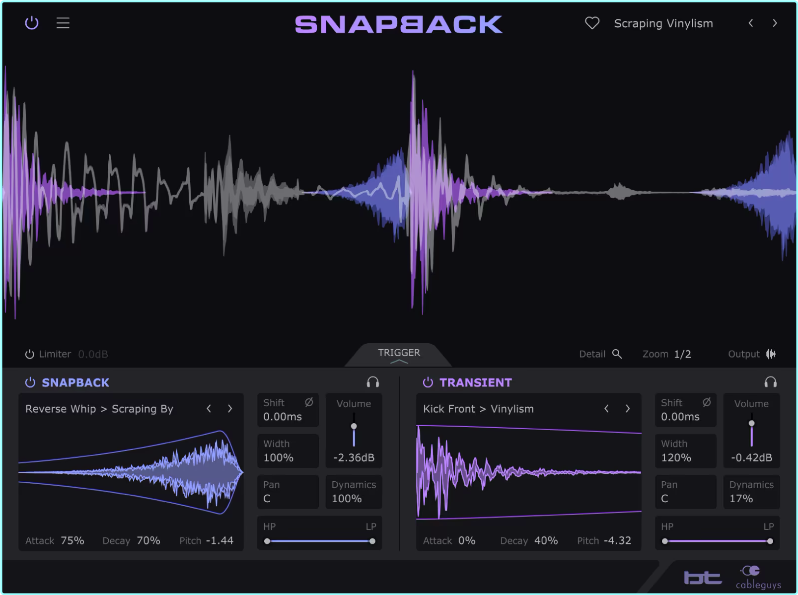Click Transient Pan C field
The width and height of the screenshot is (798, 595).
click(x=686, y=492)
